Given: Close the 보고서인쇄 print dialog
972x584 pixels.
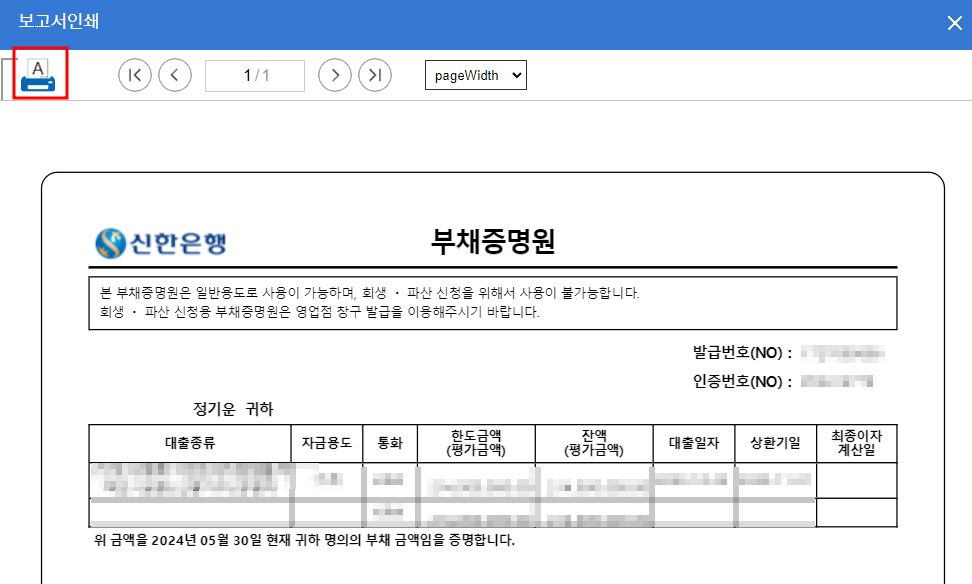Looking at the screenshot, I should [x=955, y=22].
